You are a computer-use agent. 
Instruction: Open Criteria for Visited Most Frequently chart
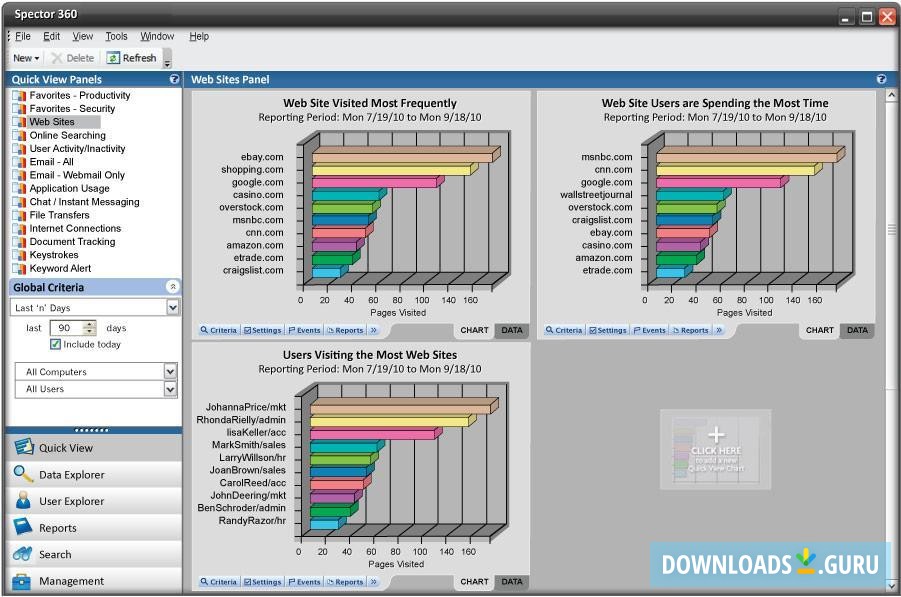click(x=218, y=330)
